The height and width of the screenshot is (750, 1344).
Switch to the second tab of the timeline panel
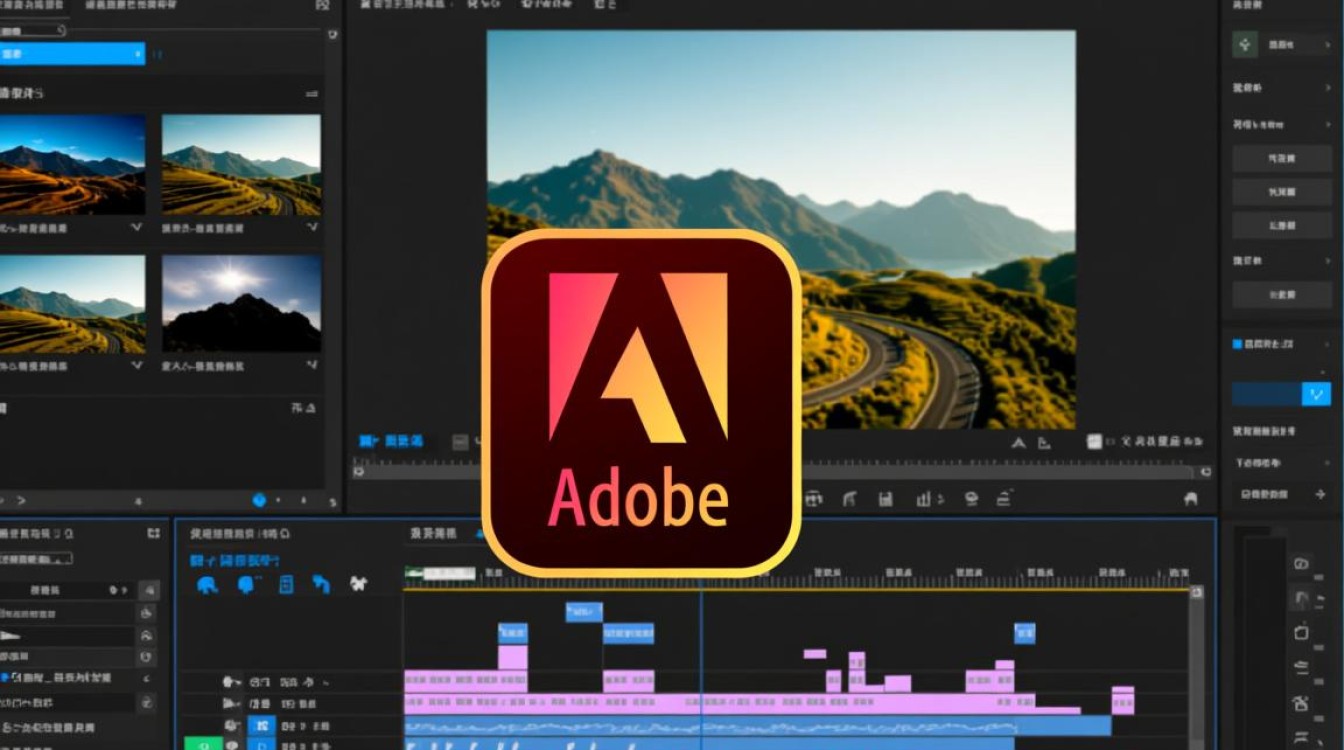tap(433, 534)
